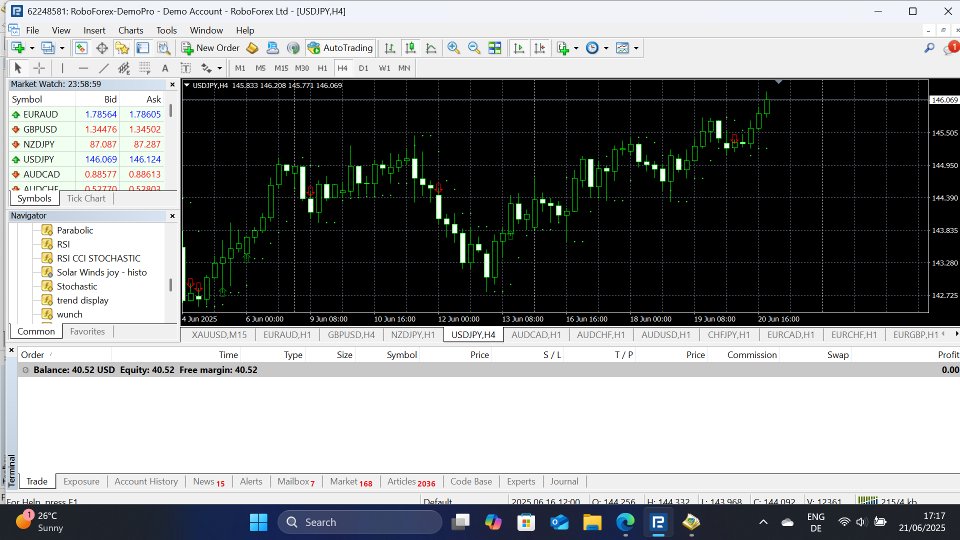Zoom in on the chart with magnifier plus
Viewport: 960px width, 540px height.
point(454,48)
